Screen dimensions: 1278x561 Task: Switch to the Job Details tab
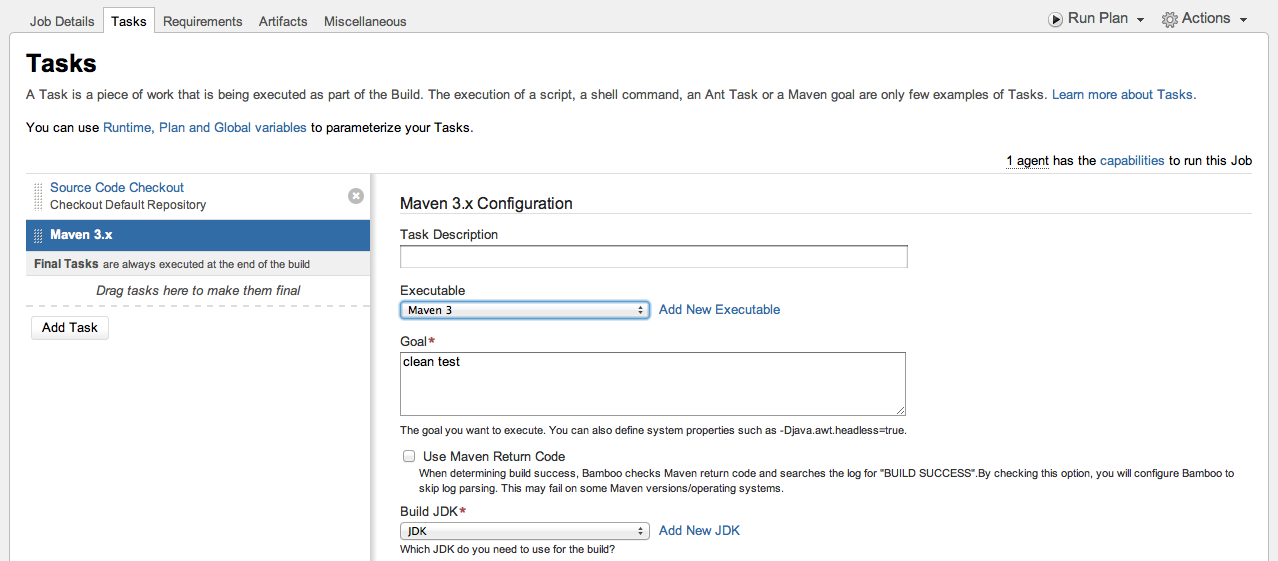62,21
